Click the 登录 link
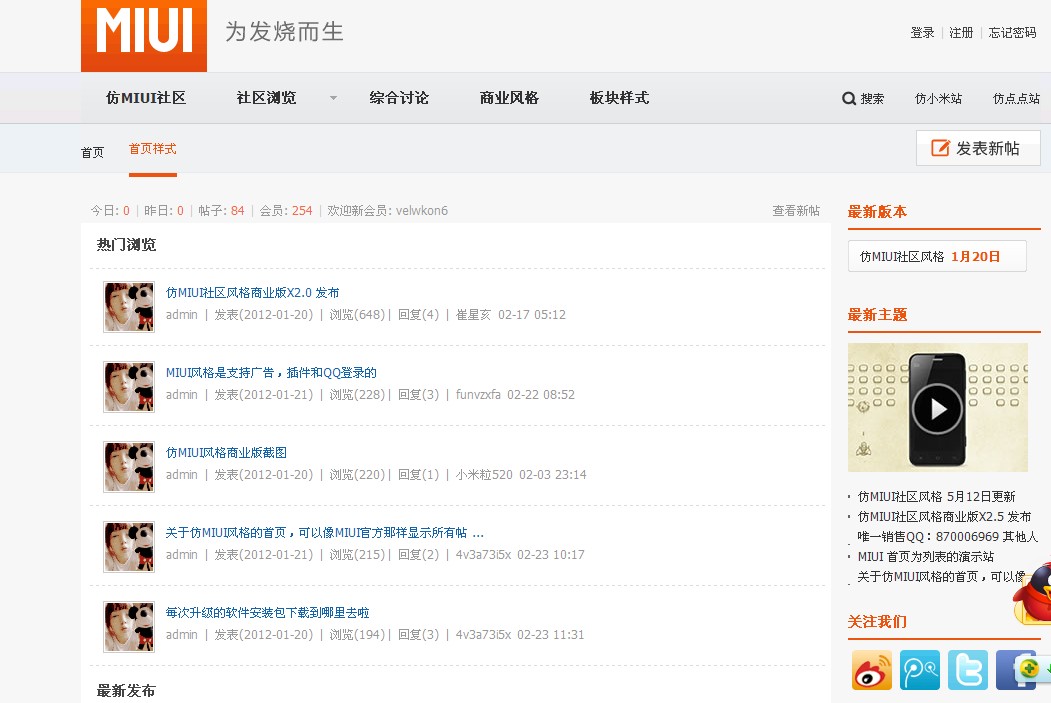The image size is (1051, 703). [x=922, y=33]
